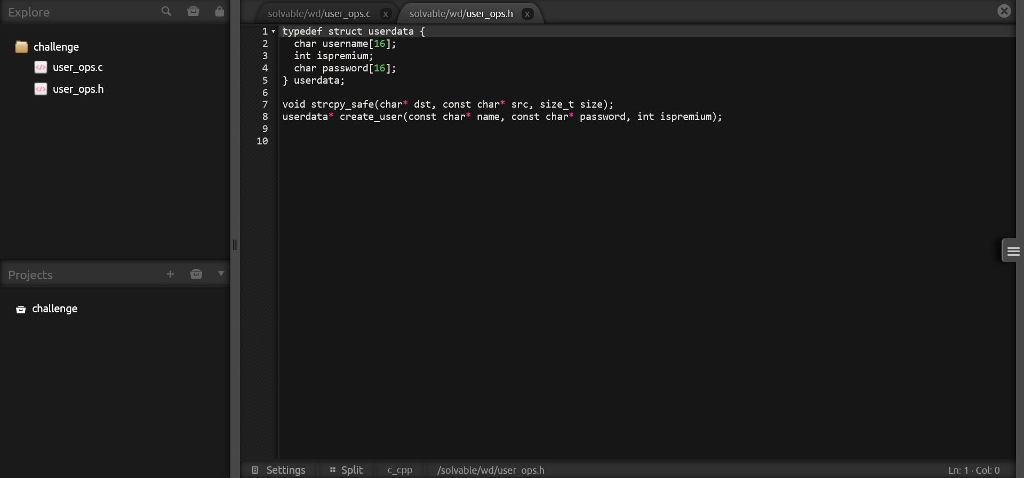
Task: Select the challenge folder in Explore
Action: 56,47
